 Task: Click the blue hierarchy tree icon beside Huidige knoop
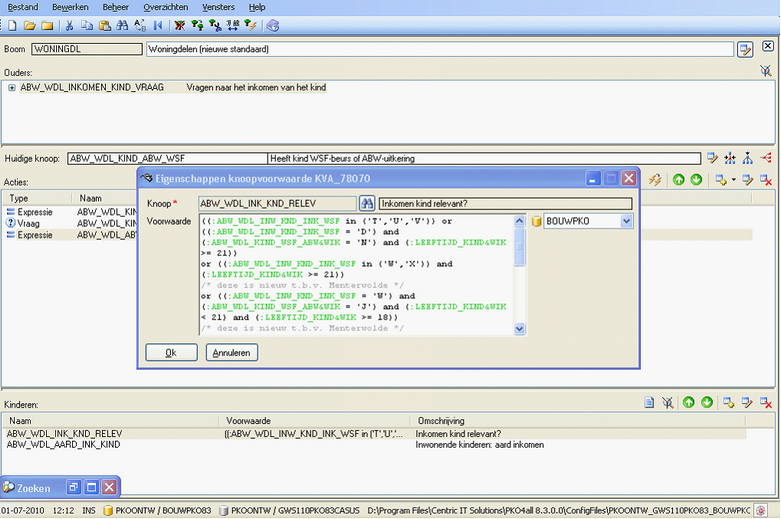coord(748,158)
